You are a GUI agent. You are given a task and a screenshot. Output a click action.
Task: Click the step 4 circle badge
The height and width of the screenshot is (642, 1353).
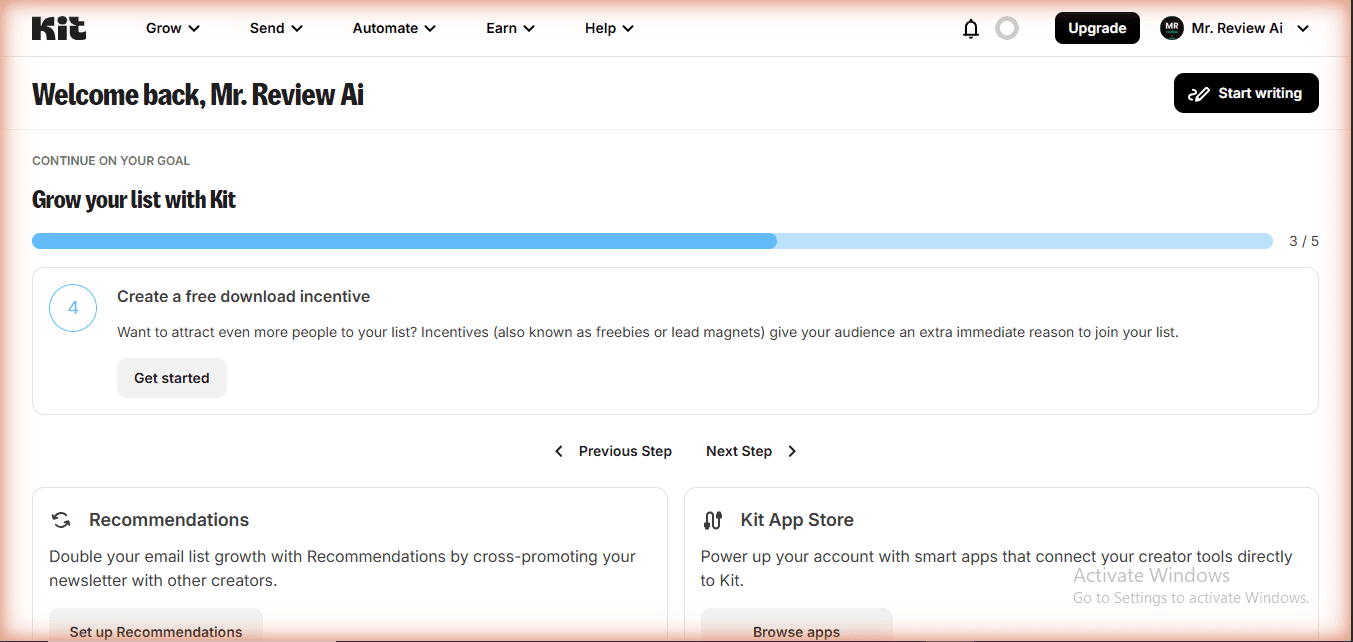click(73, 309)
